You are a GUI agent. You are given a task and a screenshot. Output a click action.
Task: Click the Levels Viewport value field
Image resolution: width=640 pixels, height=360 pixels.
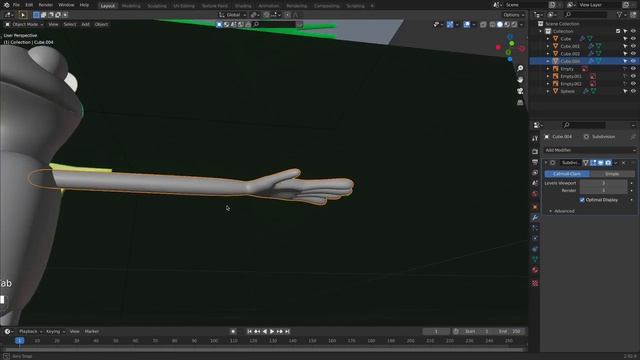click(x=604, y=183)
